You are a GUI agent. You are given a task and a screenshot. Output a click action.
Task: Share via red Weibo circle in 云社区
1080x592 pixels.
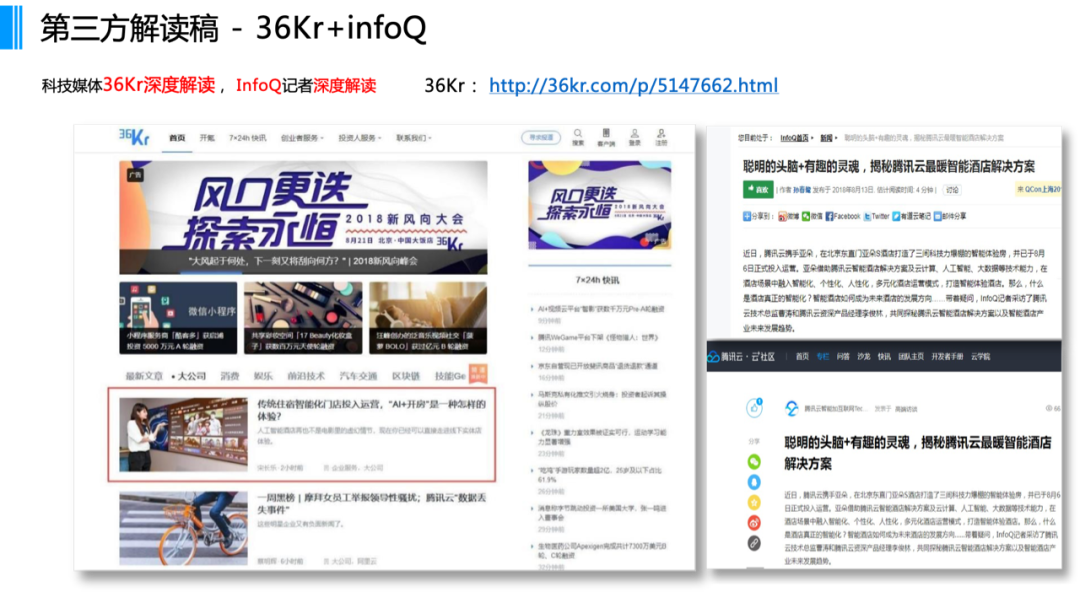coord(754,523)
